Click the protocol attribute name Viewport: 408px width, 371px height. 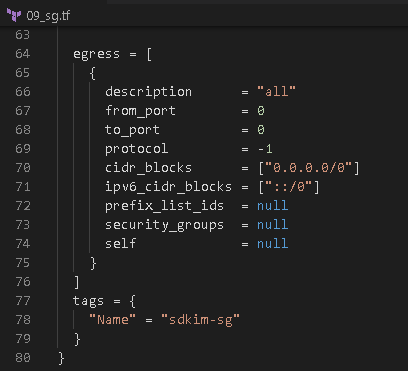pos(136,149)
